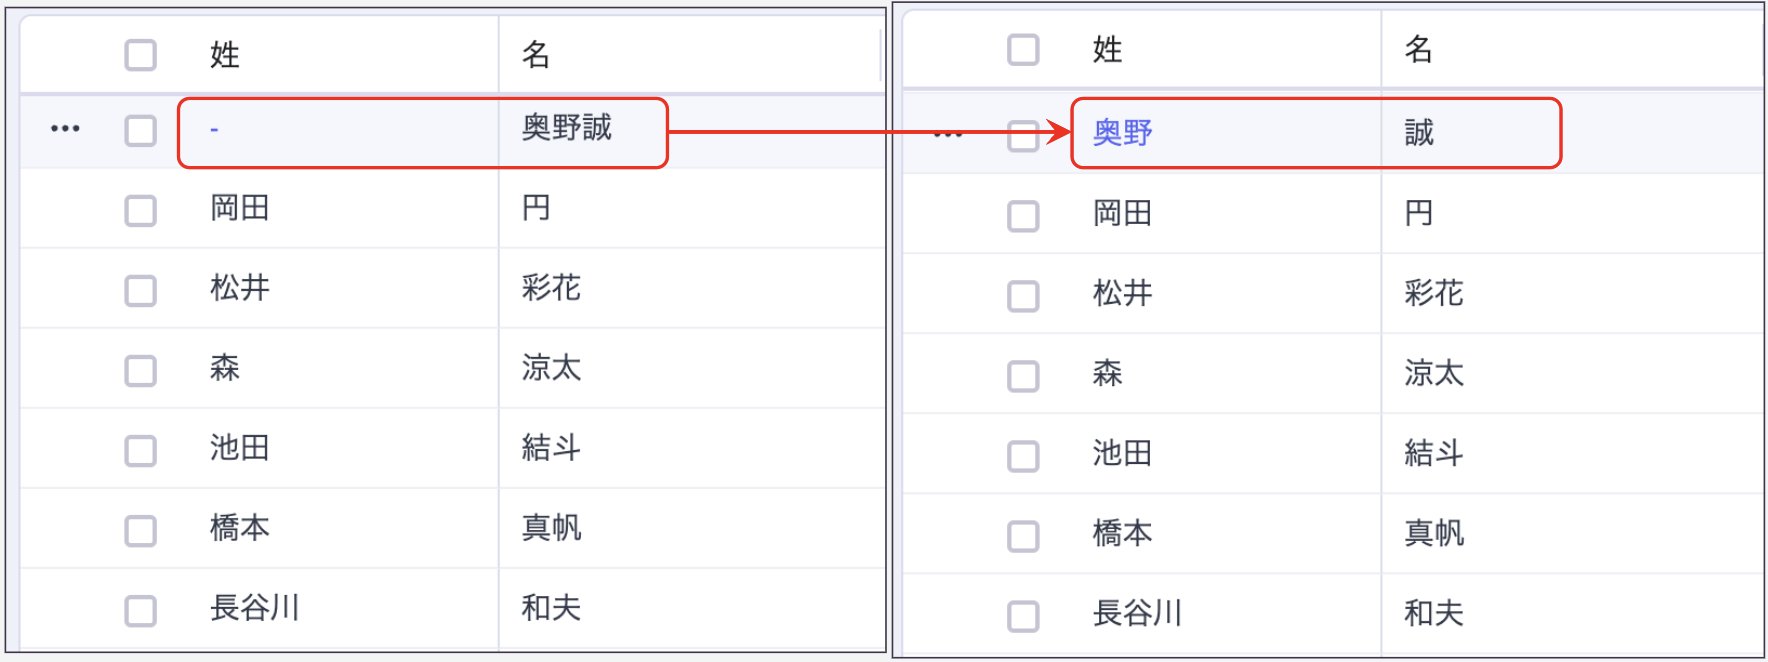Check the 森 row checkbox in right table

[x=1023, y=376]
